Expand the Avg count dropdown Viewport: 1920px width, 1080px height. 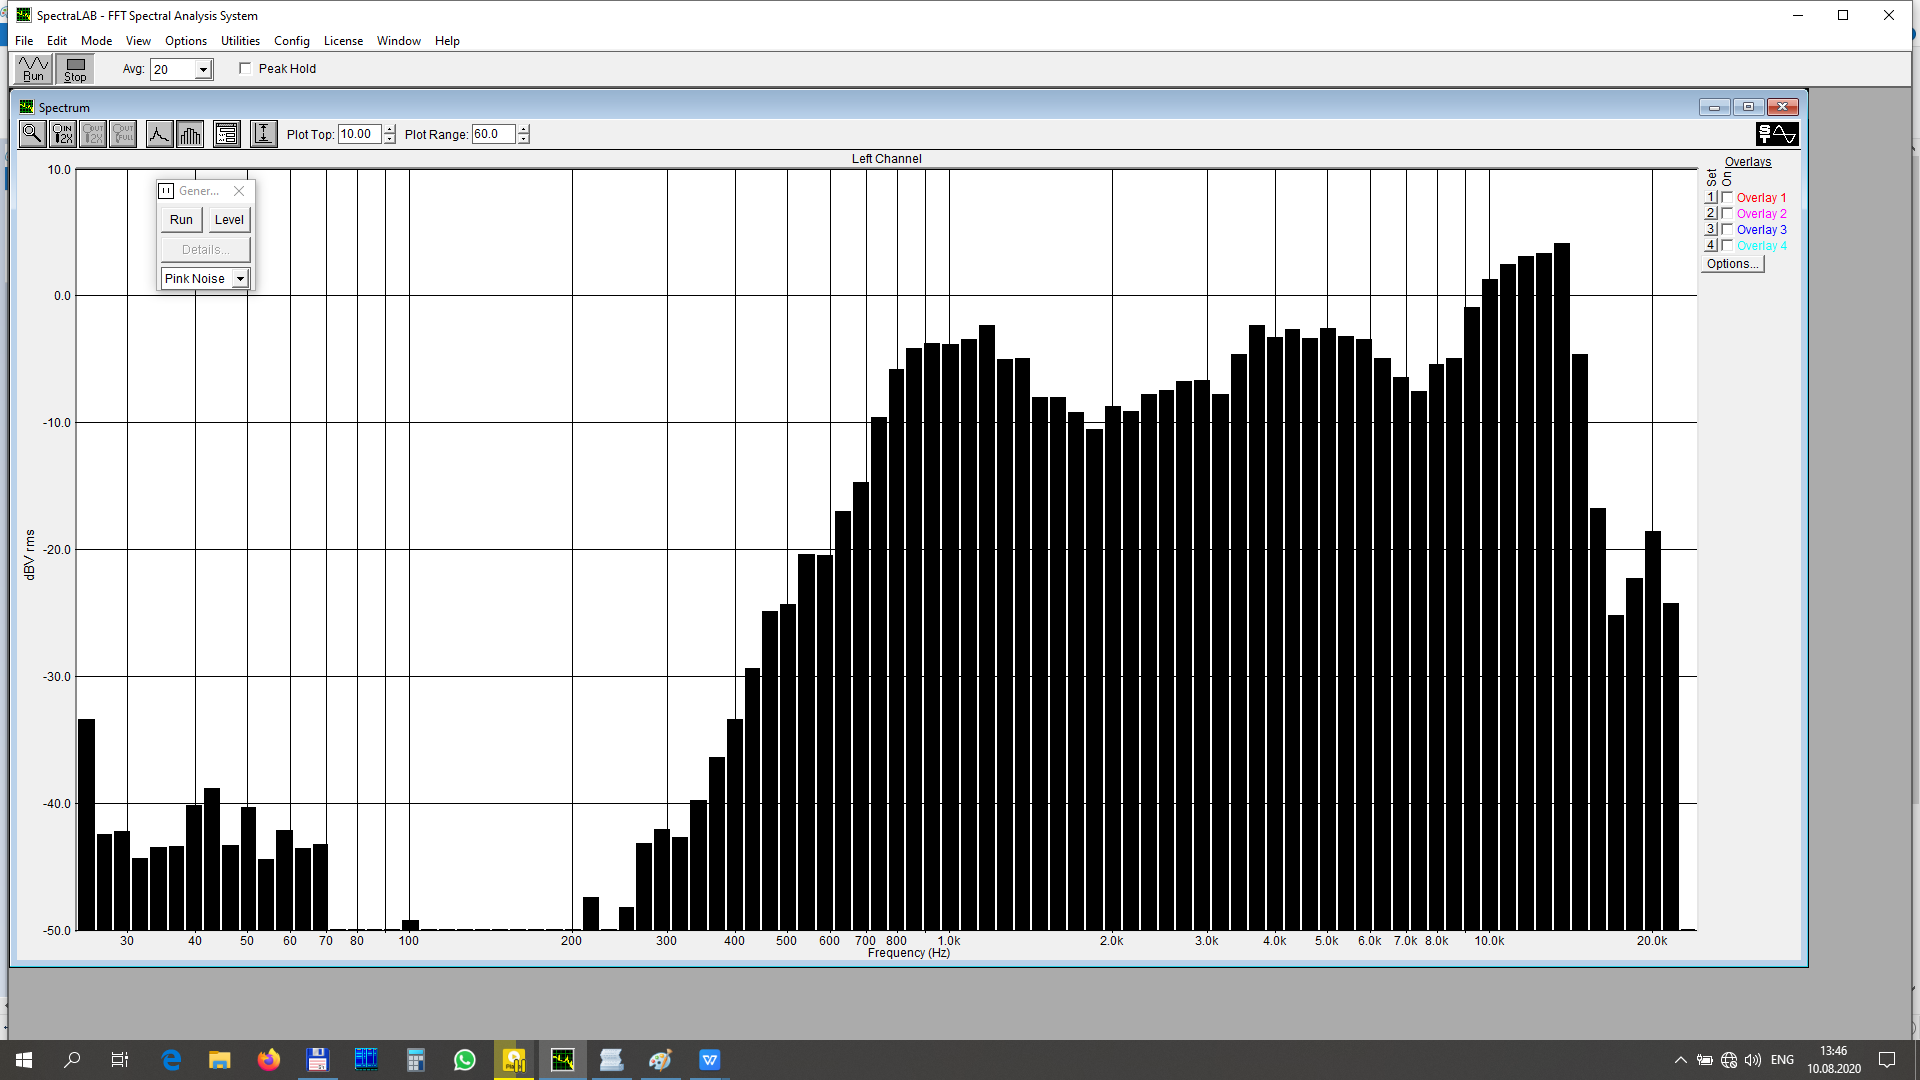point(203,70)
